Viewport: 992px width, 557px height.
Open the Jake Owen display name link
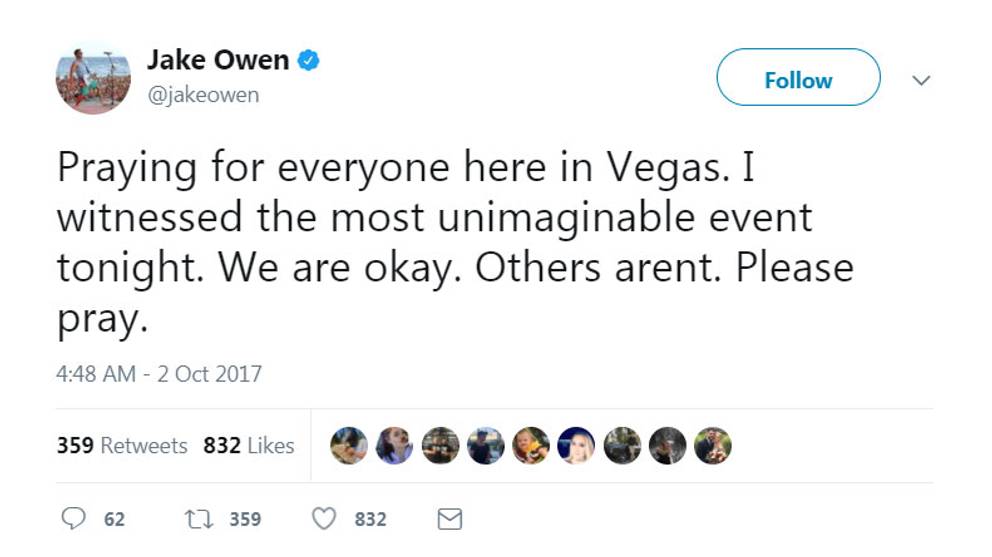pyautogui.click(x=218, y=60)
